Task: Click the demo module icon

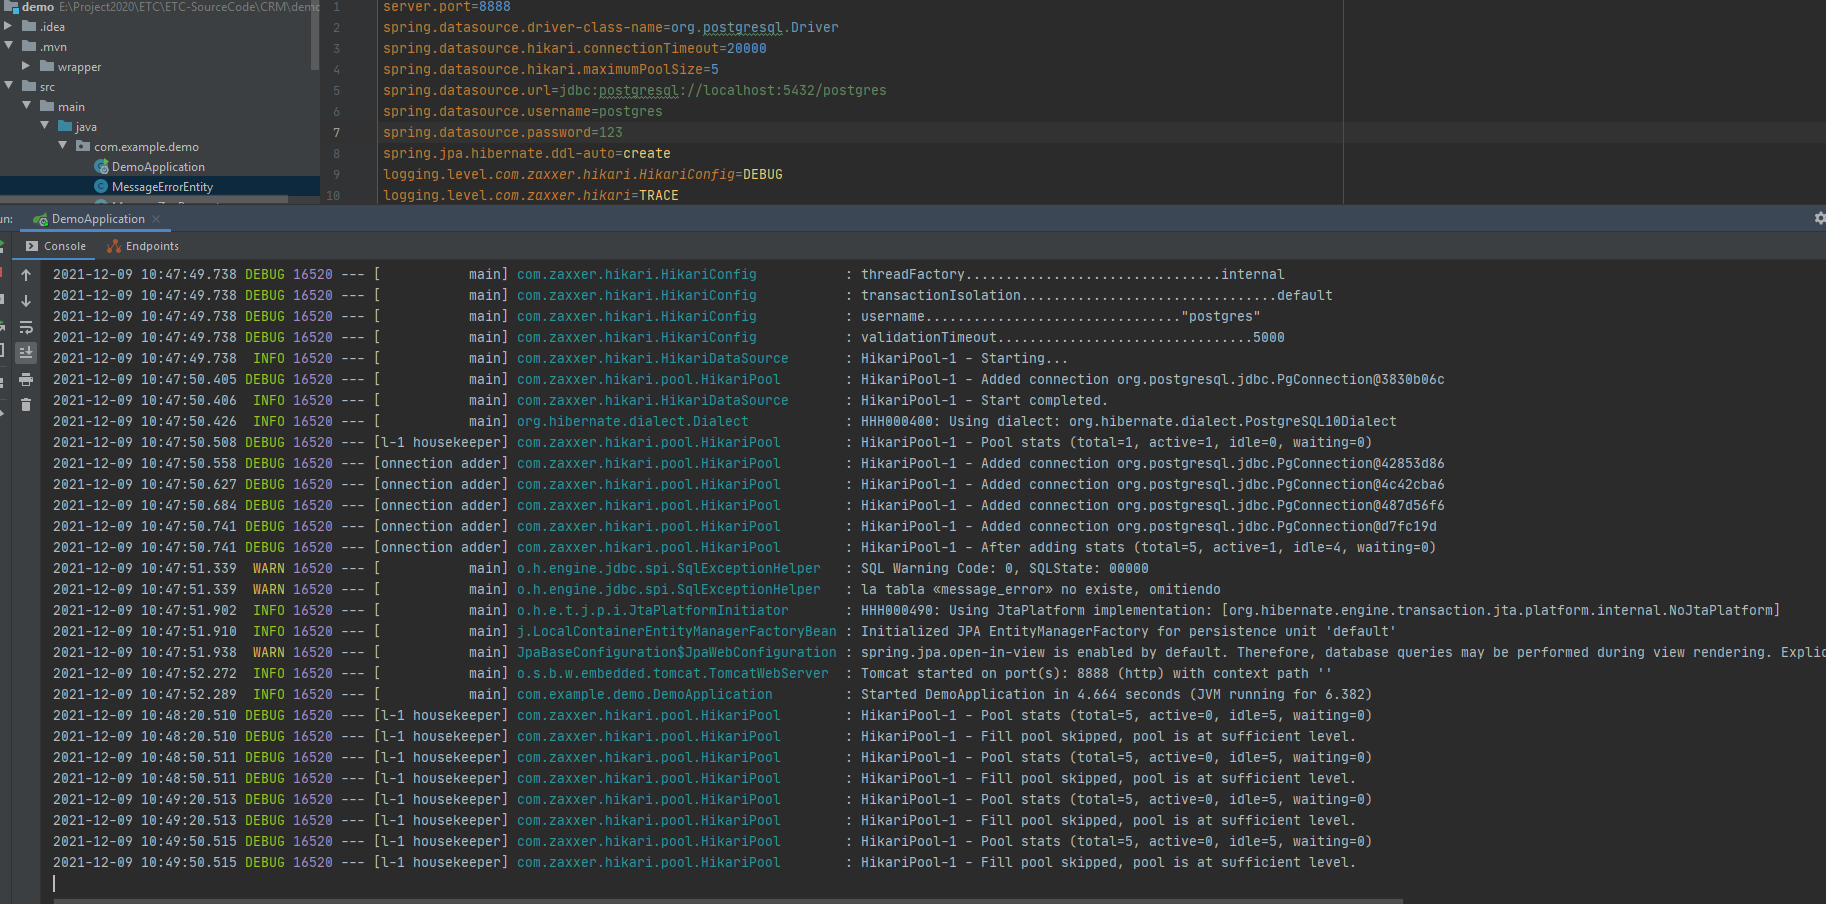Action: point(11,7)
